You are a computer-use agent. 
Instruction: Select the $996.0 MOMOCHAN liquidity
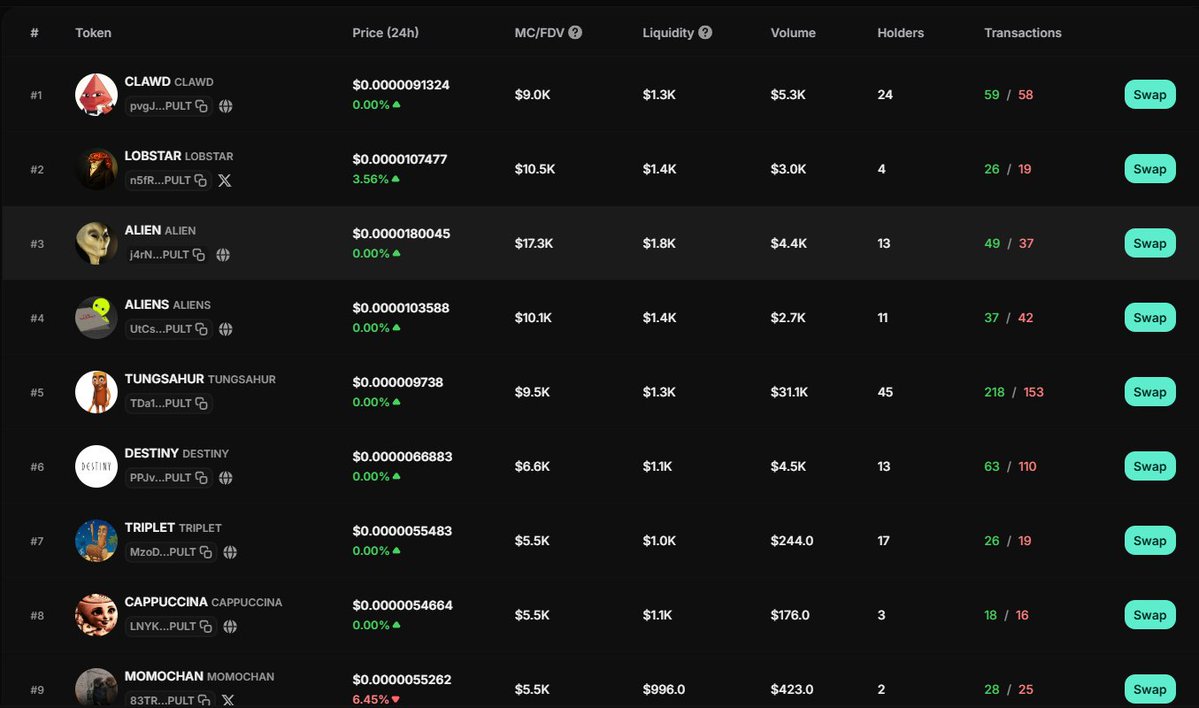pos(664,689)
